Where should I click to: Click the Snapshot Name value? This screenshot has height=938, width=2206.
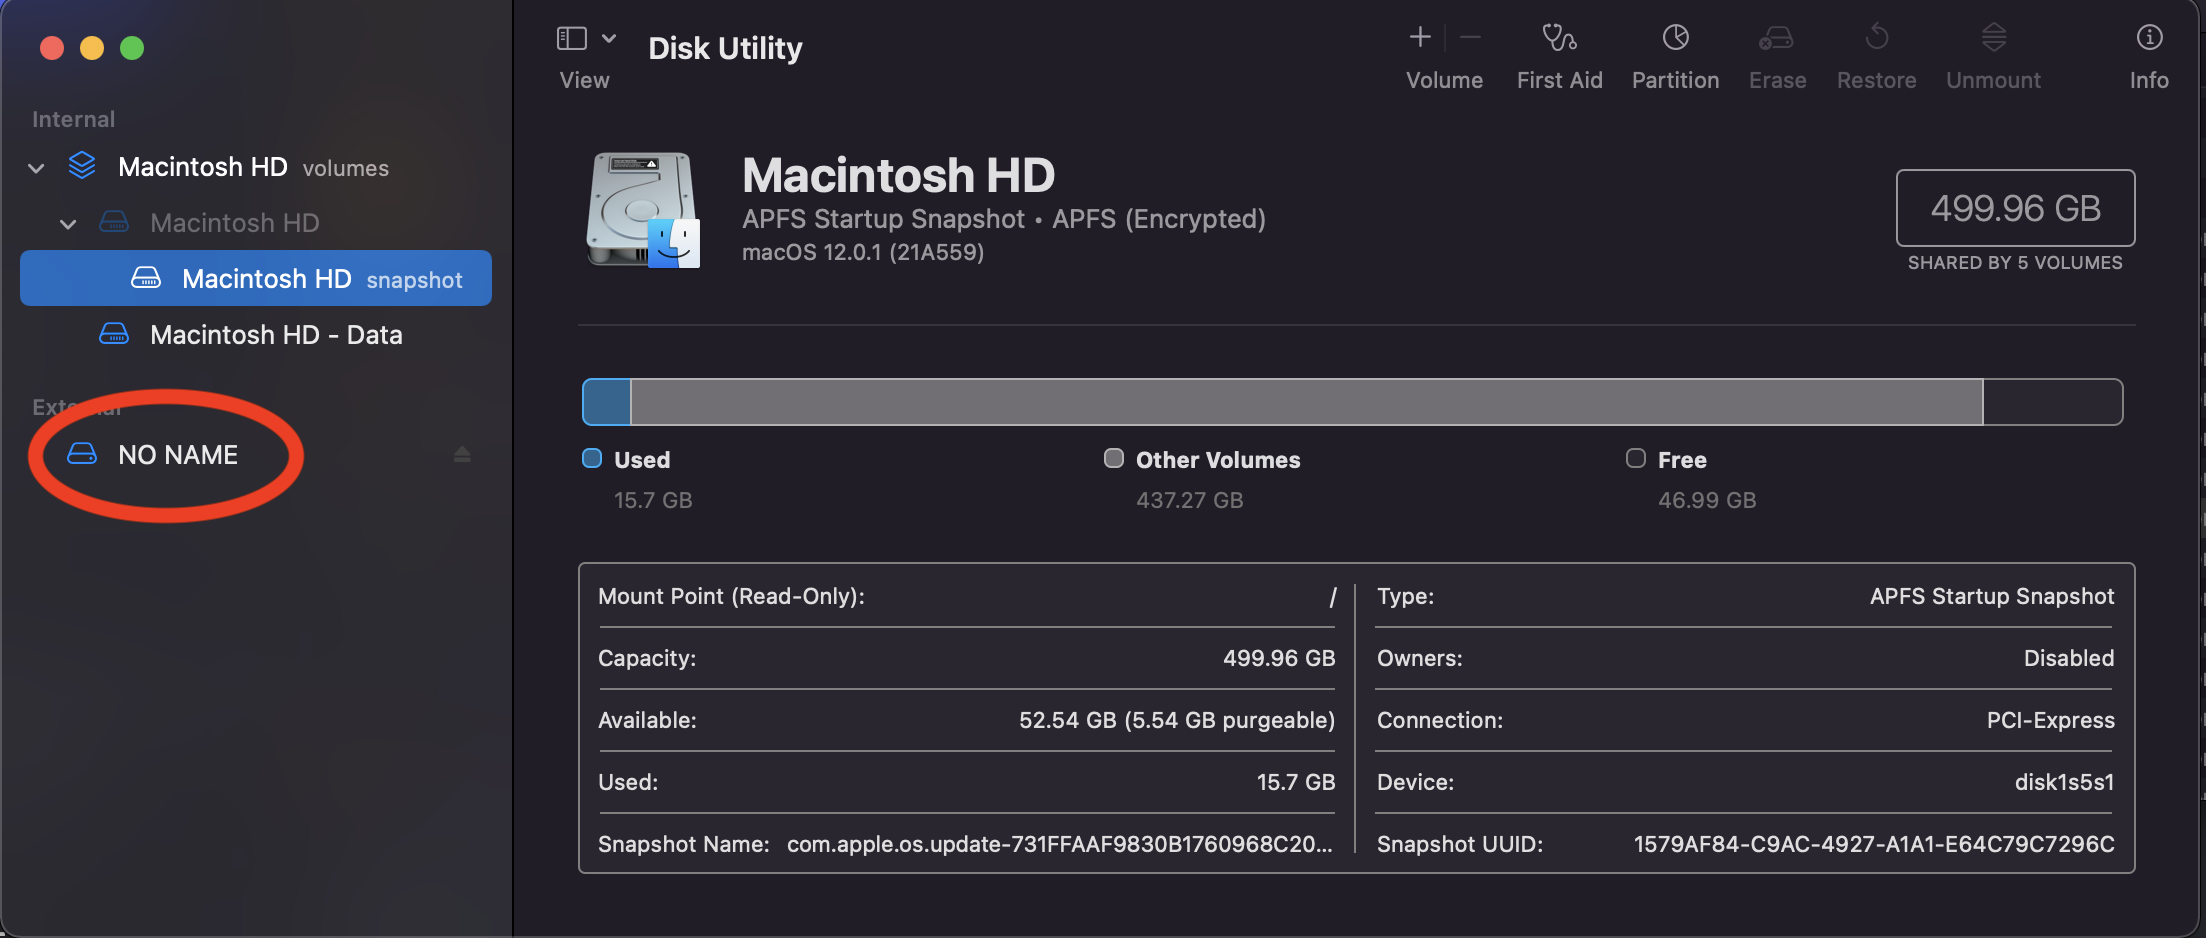point(1060,844)
